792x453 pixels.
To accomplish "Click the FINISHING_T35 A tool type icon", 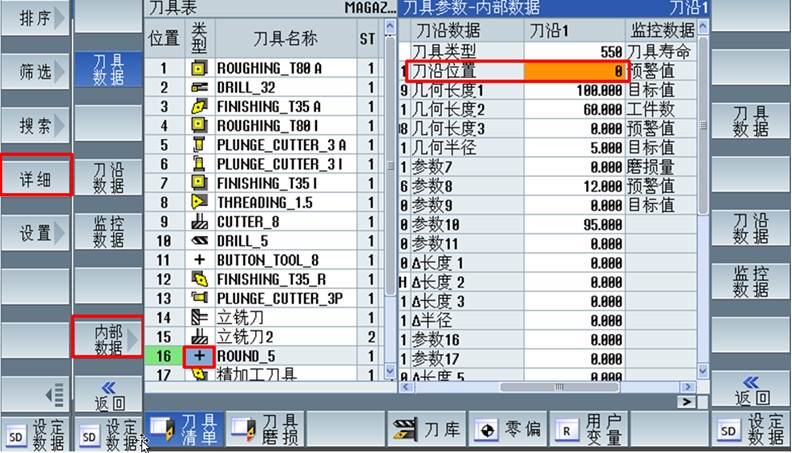I will point(200,107).
